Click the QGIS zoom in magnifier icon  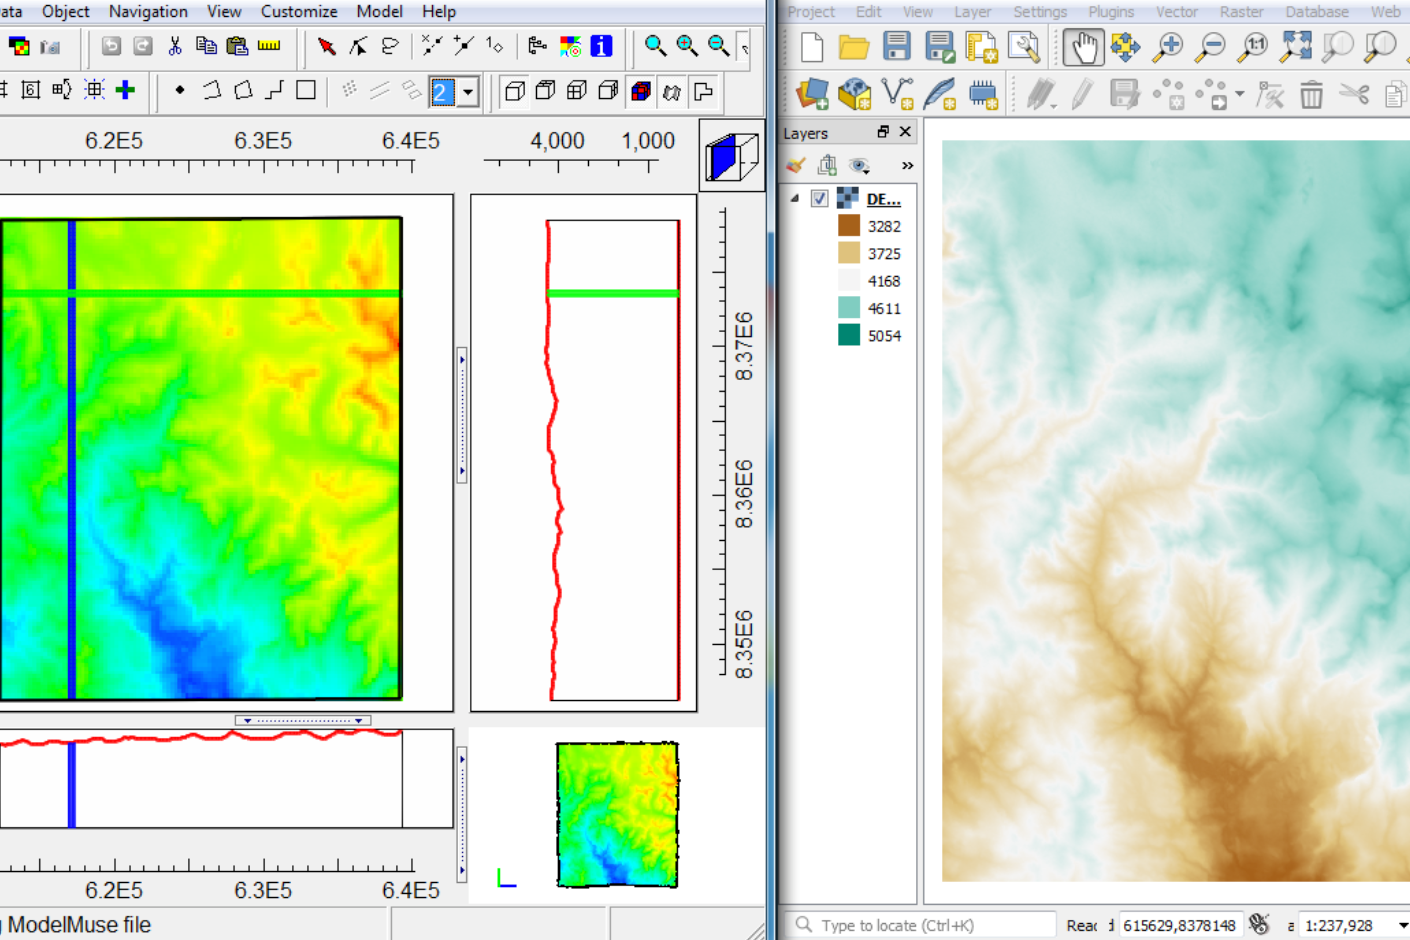[x=1168, y=47]
